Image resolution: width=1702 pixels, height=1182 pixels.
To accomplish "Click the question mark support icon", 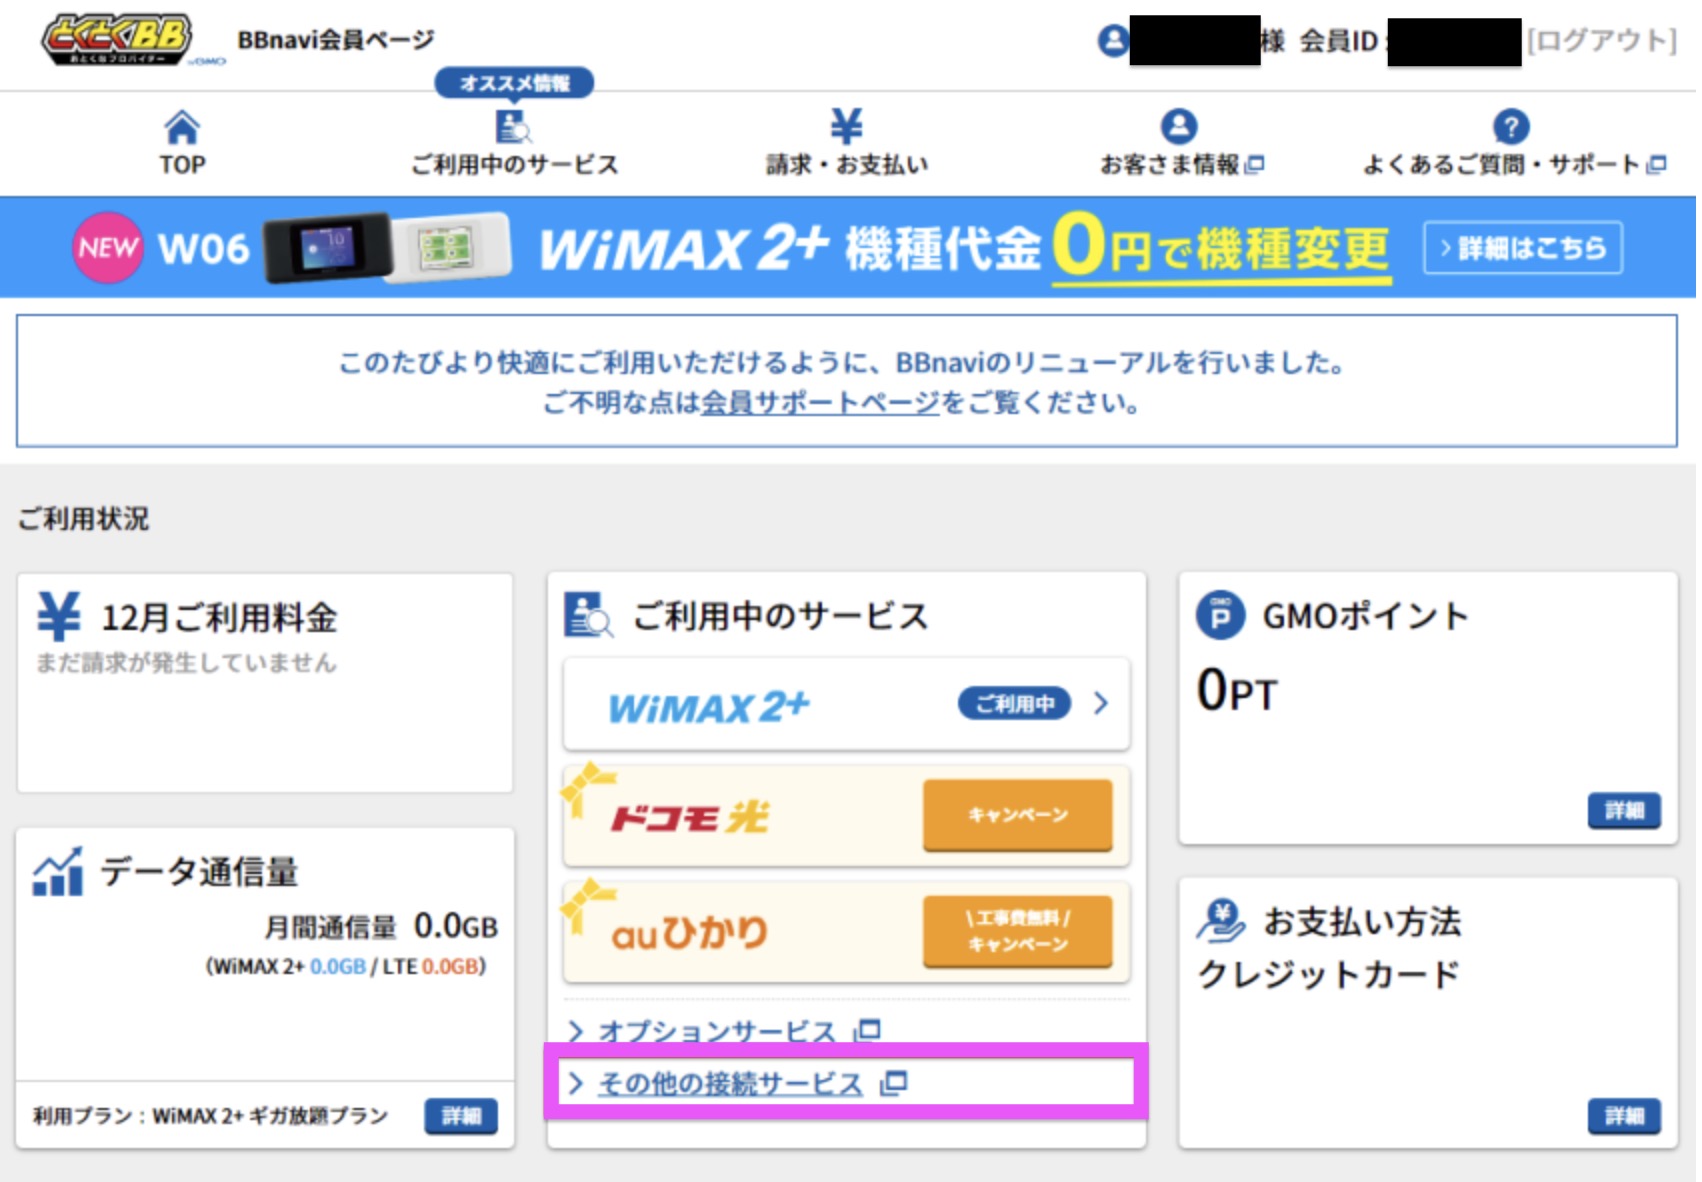I will click(1511, 127).
